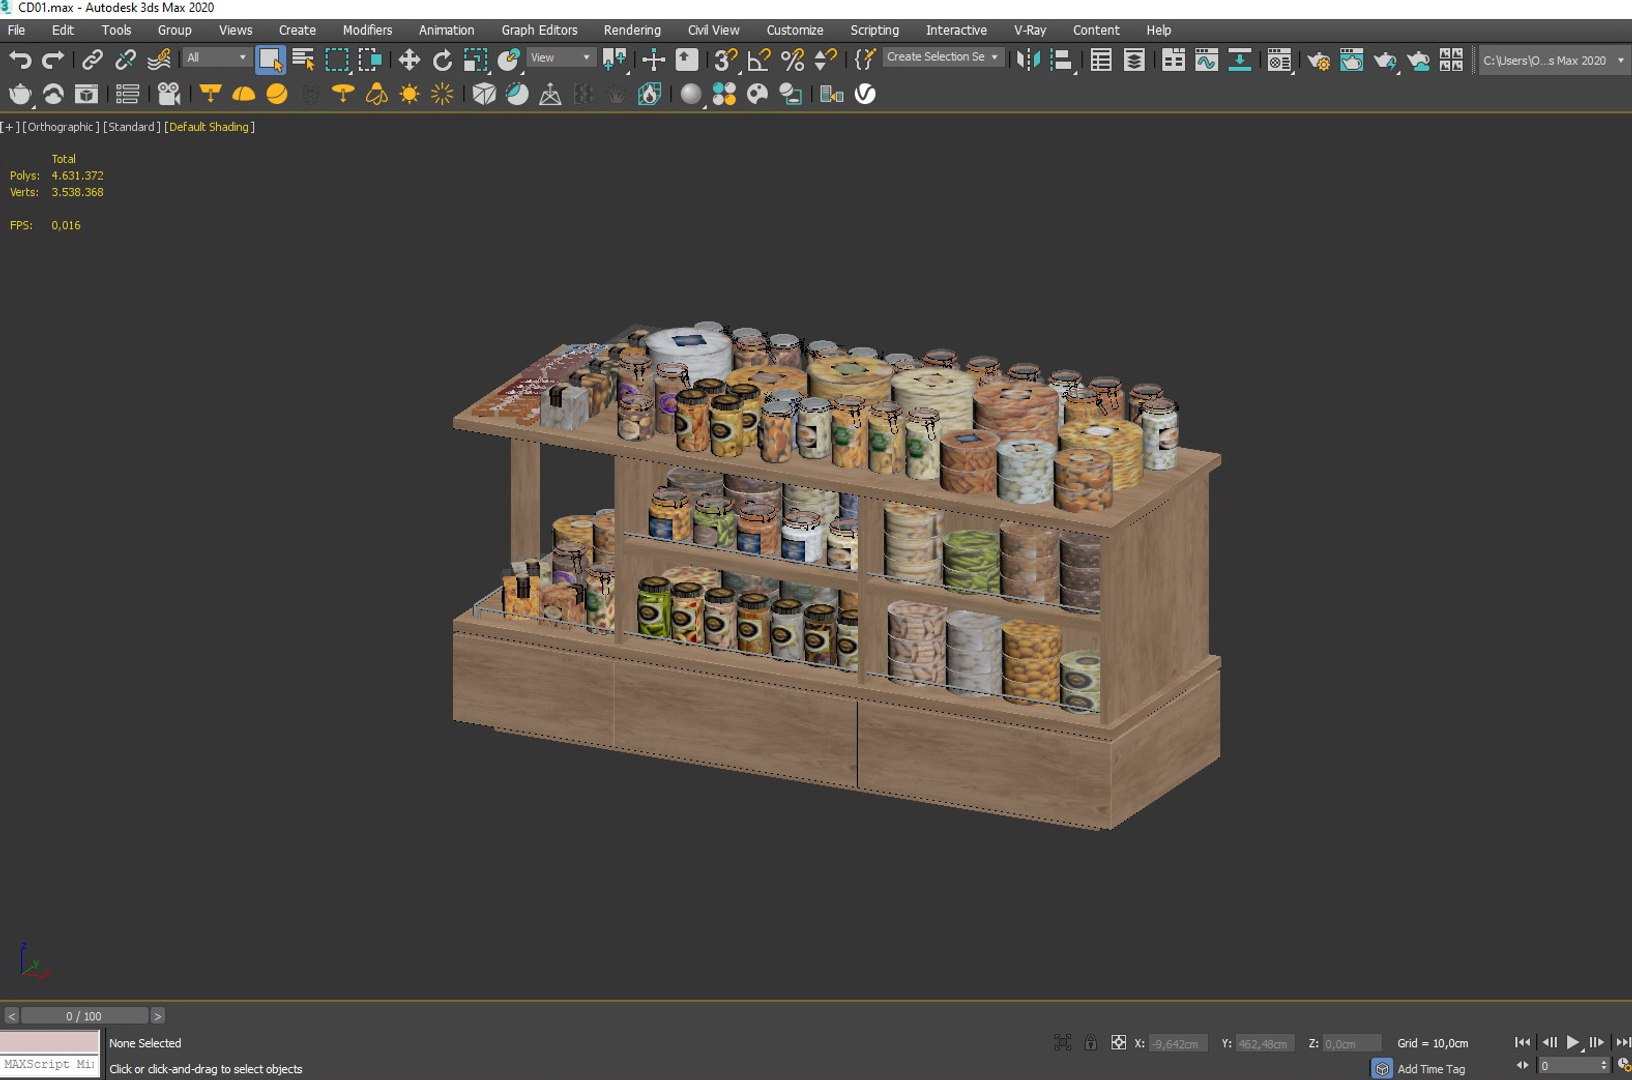Click the X coordinate input field
This screenshot has width=1632, height=1080.
pyautogui.click(x=1178, y=1044)
